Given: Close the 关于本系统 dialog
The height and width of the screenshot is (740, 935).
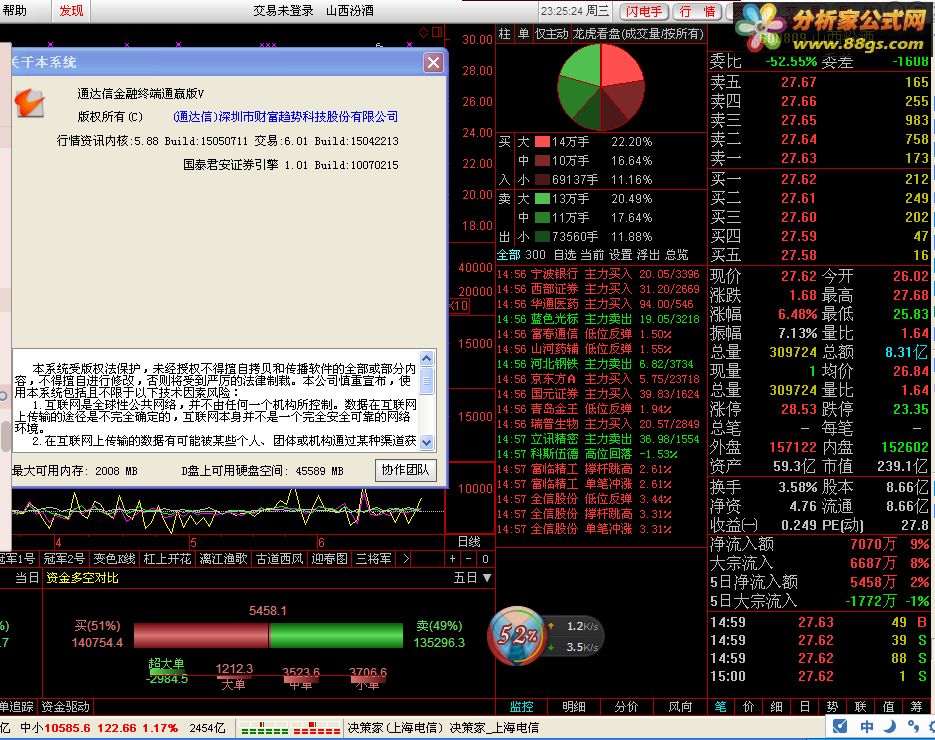Looking at the screenshot, I should tap(434, 62).
